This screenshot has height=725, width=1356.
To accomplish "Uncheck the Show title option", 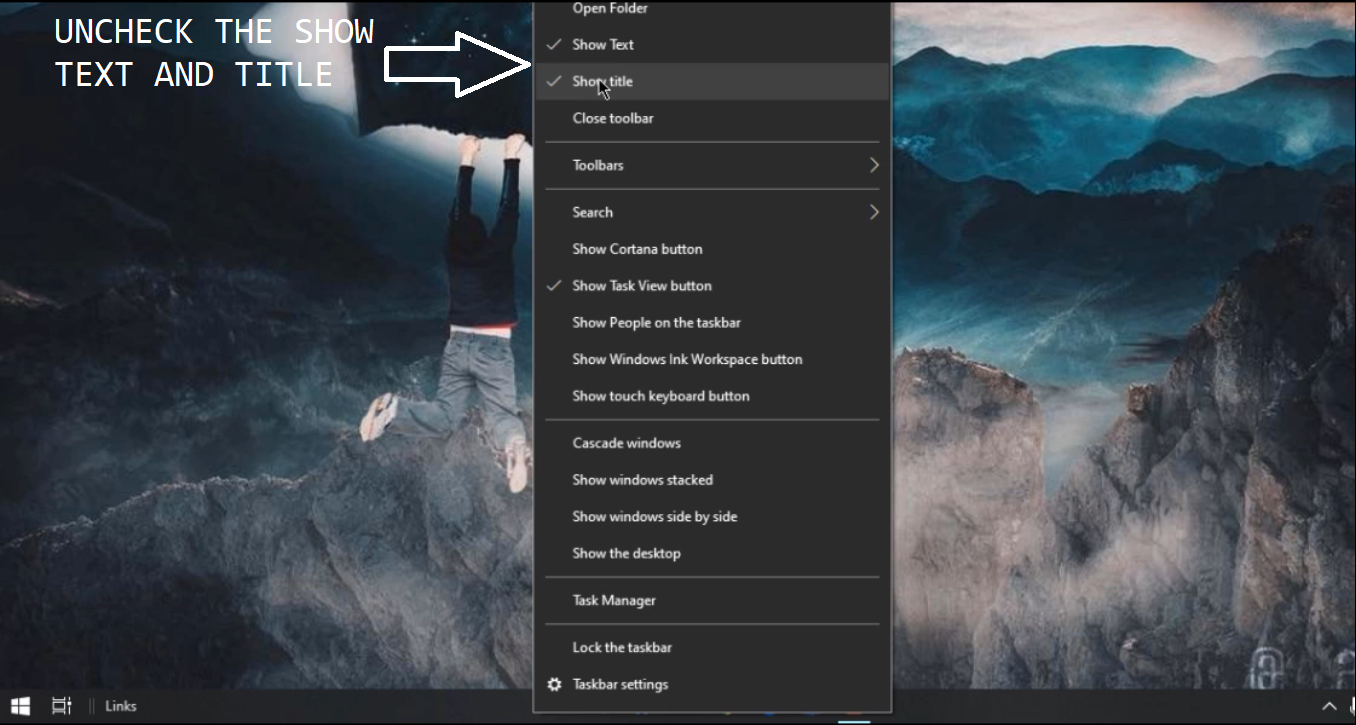I will pos(712,81).
